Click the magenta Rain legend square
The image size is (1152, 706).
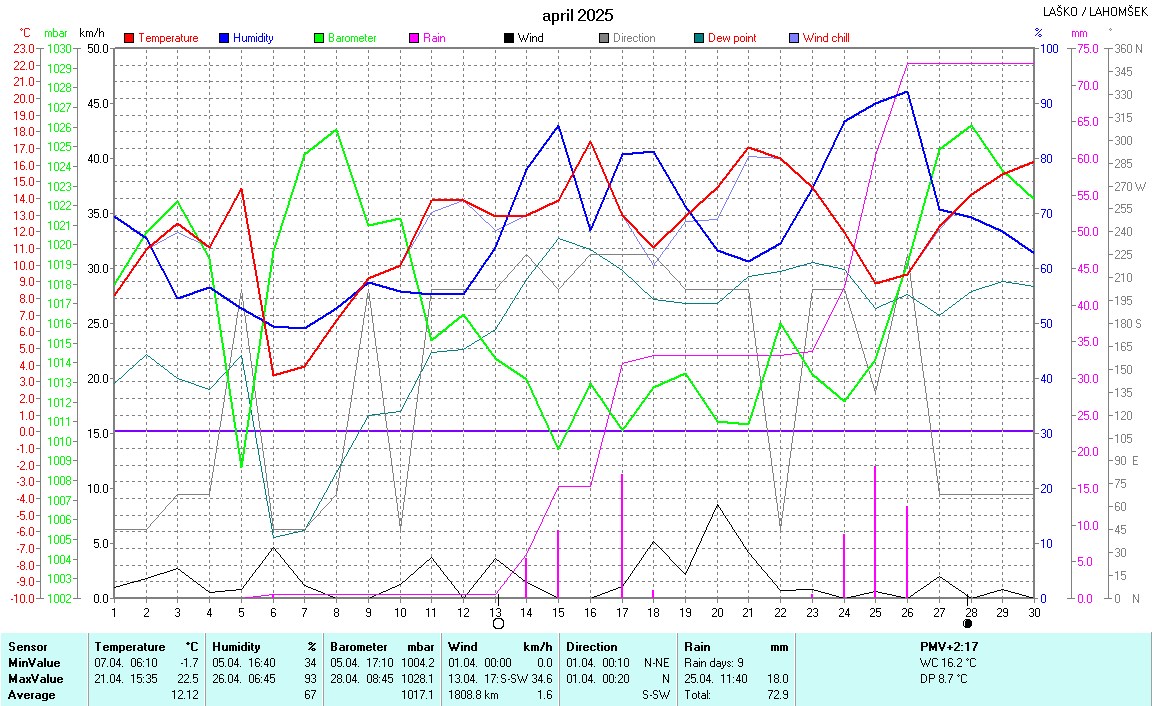point(414,38)
